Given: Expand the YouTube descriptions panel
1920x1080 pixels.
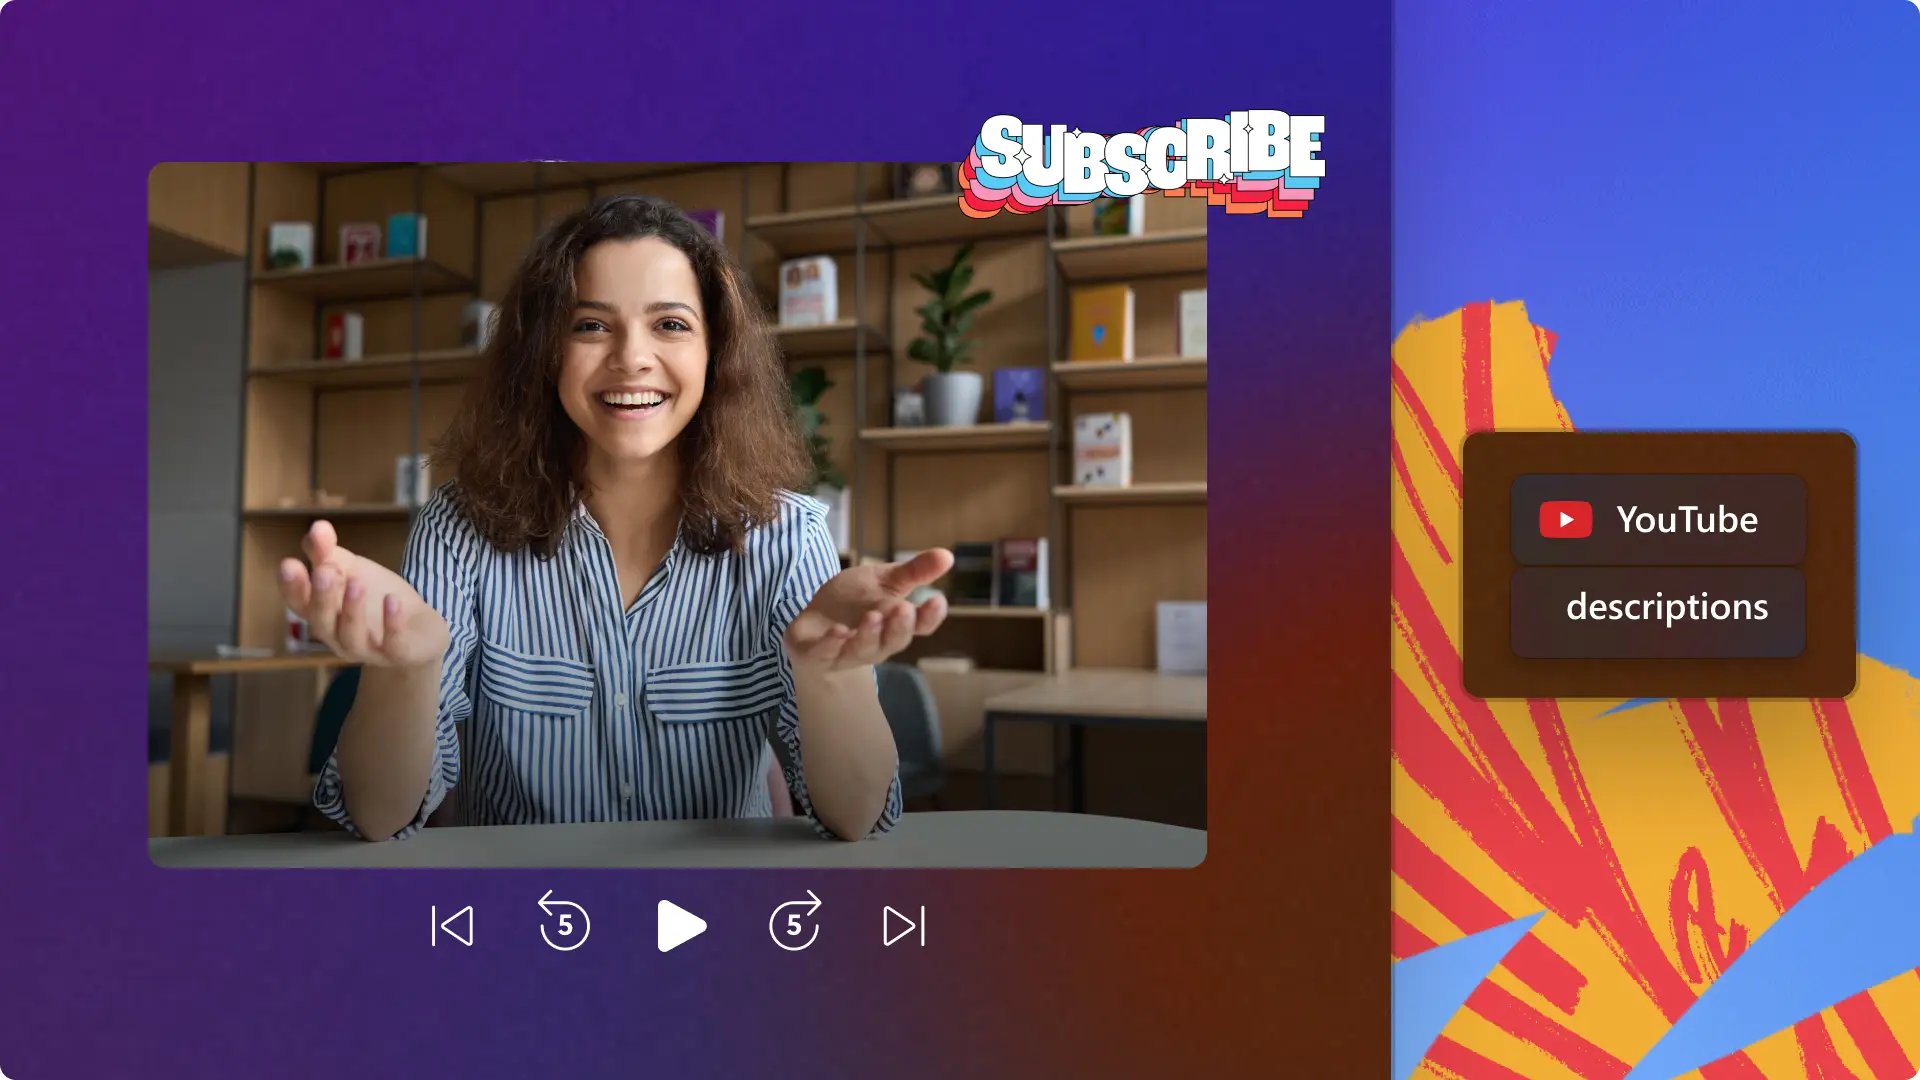Looking at the screenshot, I should click(x=1662, y=607).
